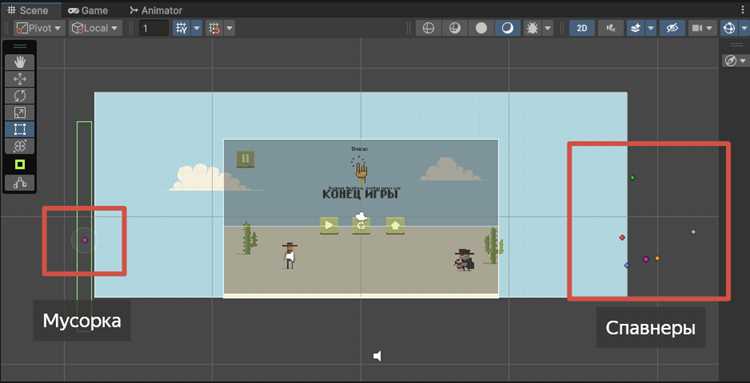Click the tools overlay drag handle
Viewport: 750px width, 383px height.
(20, 46)
